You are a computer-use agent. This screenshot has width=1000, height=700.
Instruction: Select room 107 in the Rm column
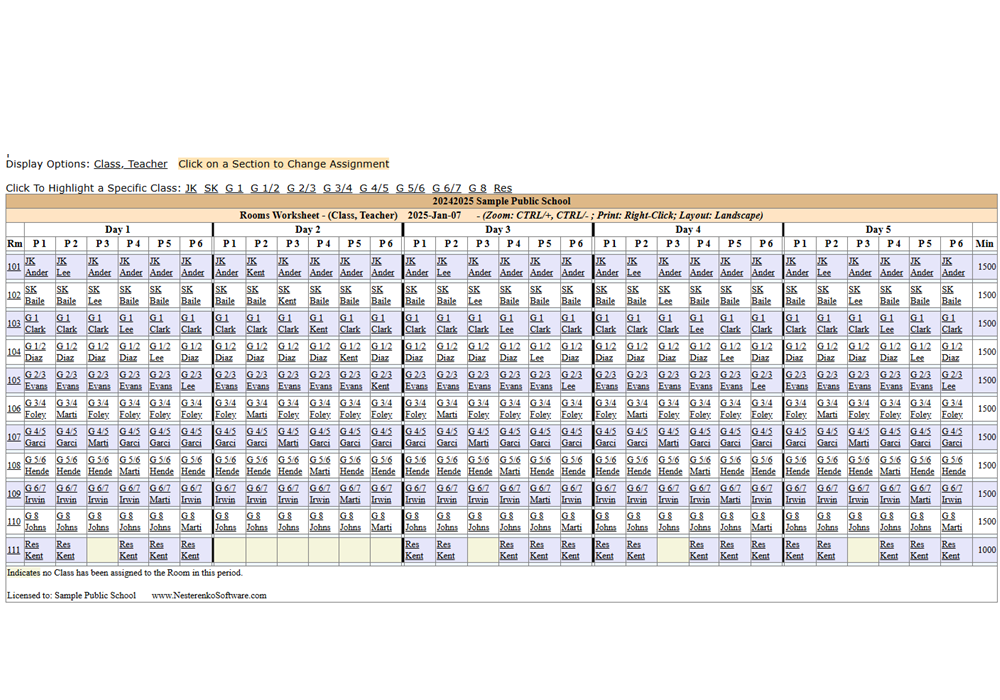(14, 437)
